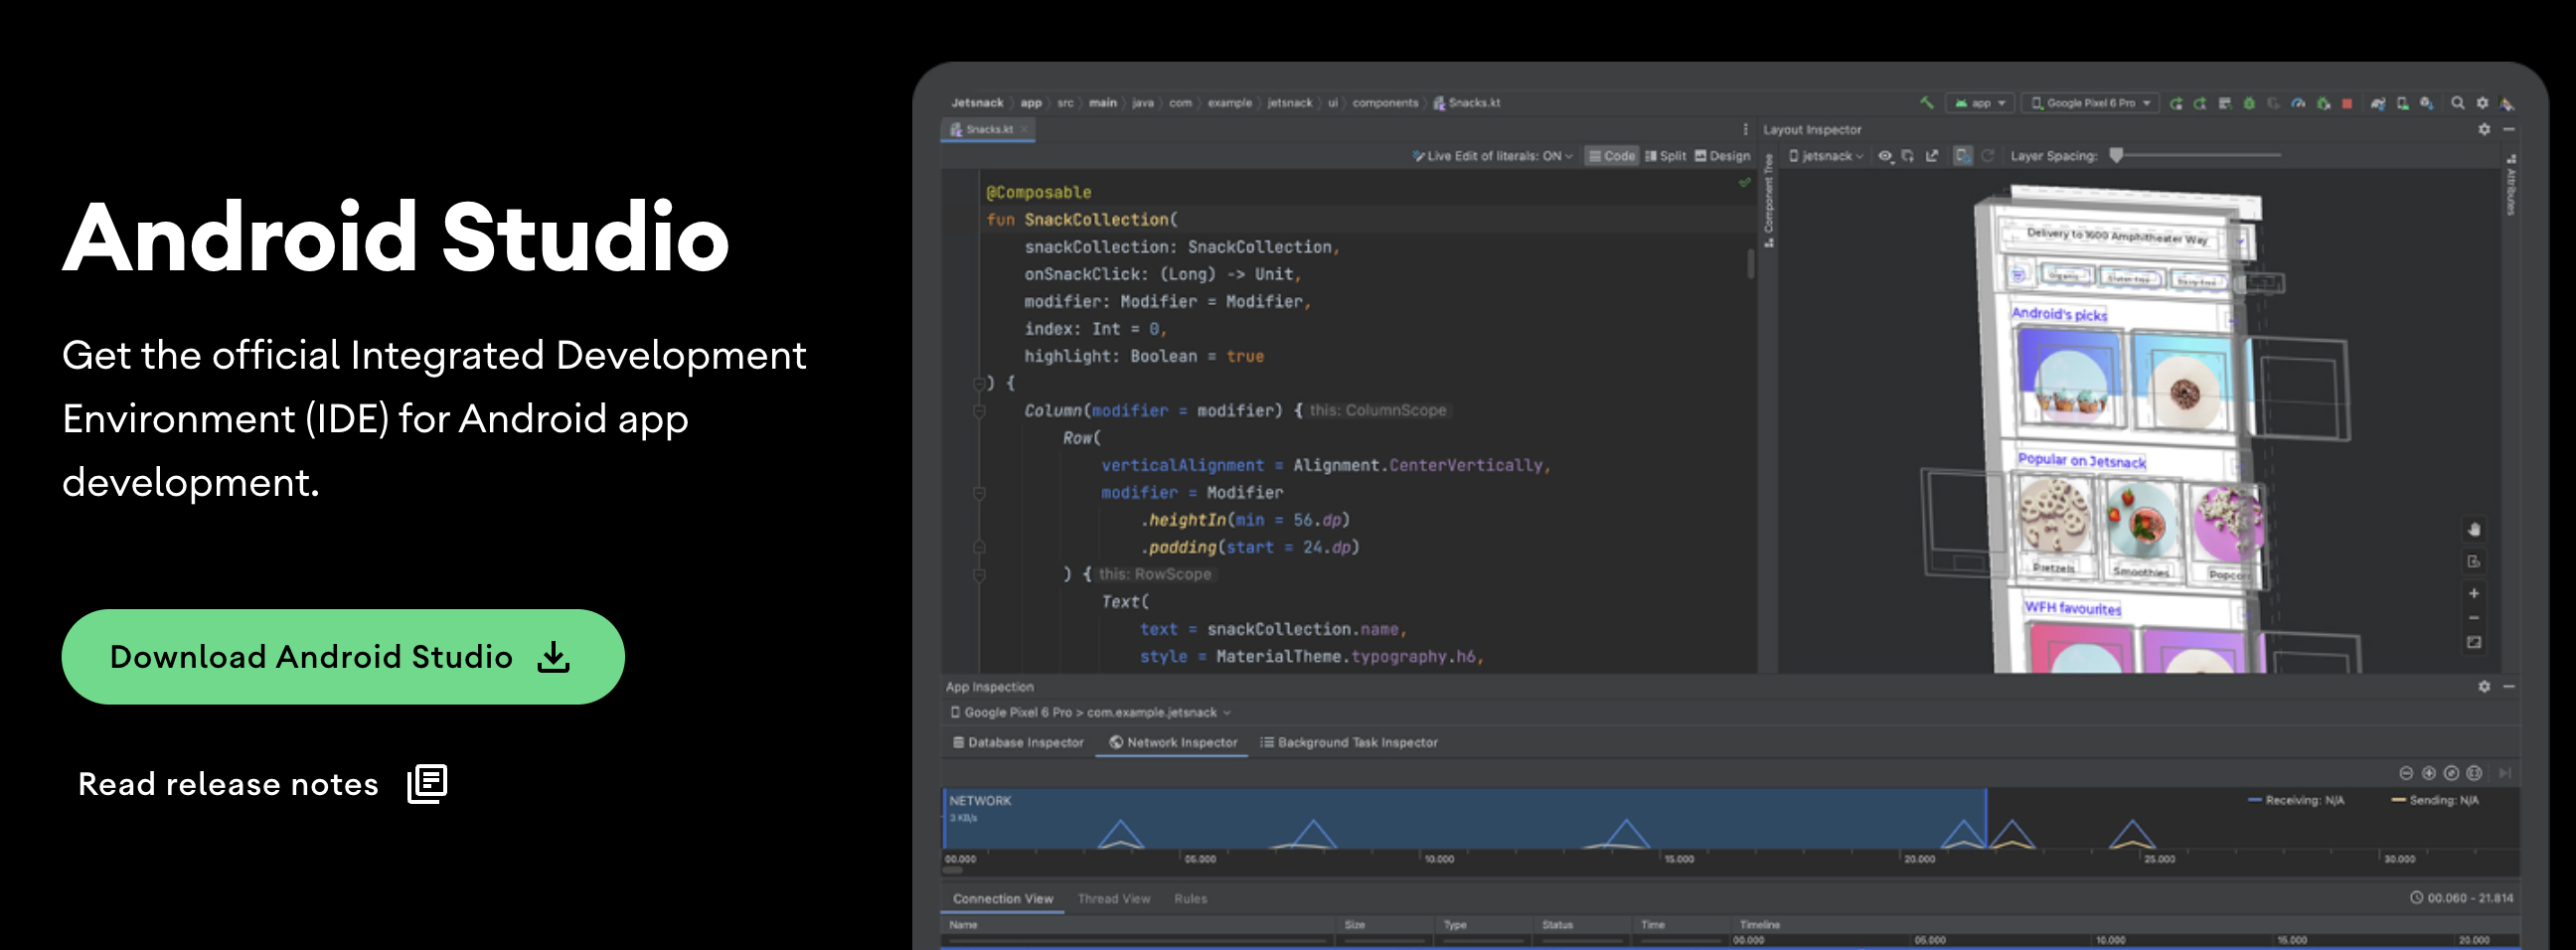Click the editor vertical scrollbar thumb
Screen dimensions: 2576x950
1750,263
